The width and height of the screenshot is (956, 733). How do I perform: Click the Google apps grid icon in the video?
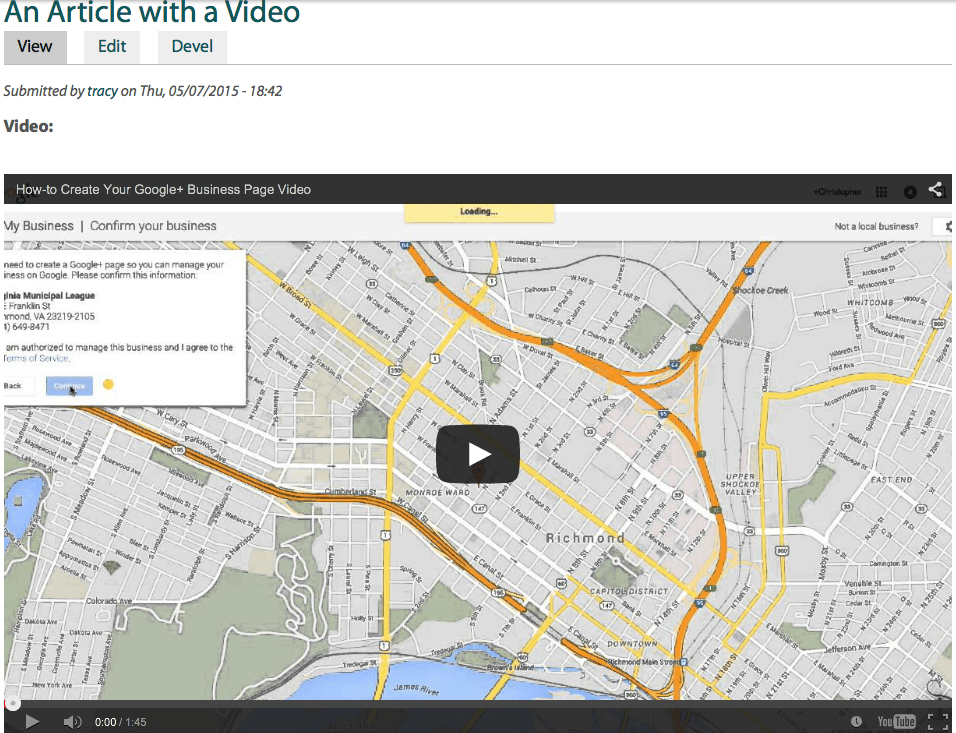[881, 191]
